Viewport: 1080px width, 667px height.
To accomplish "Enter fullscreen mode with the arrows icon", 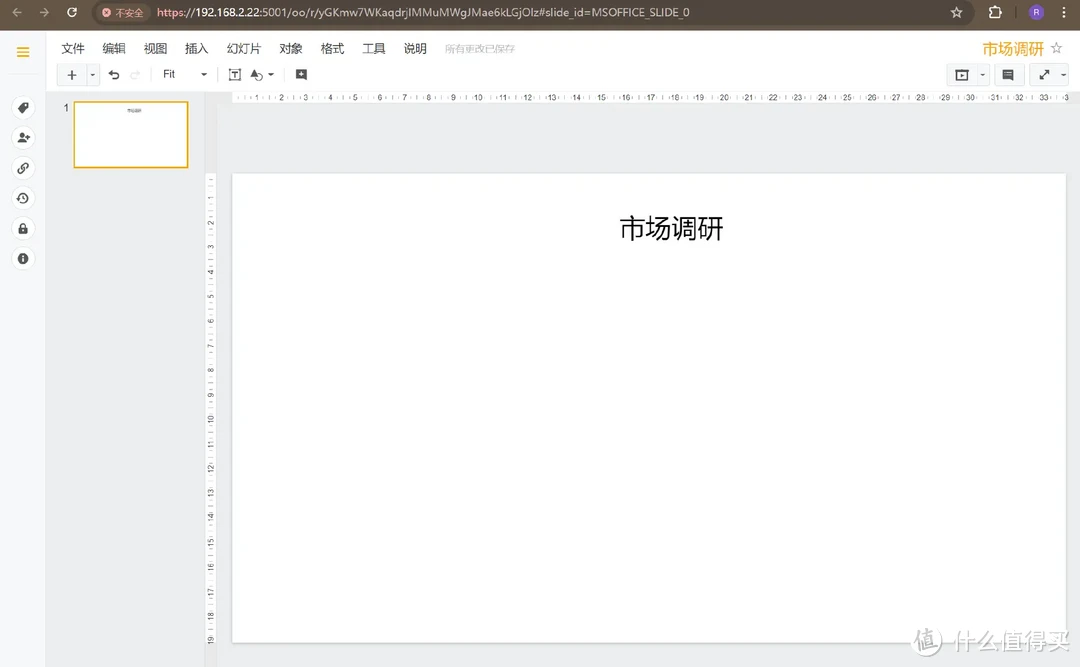I will (x=1043, y=74).
